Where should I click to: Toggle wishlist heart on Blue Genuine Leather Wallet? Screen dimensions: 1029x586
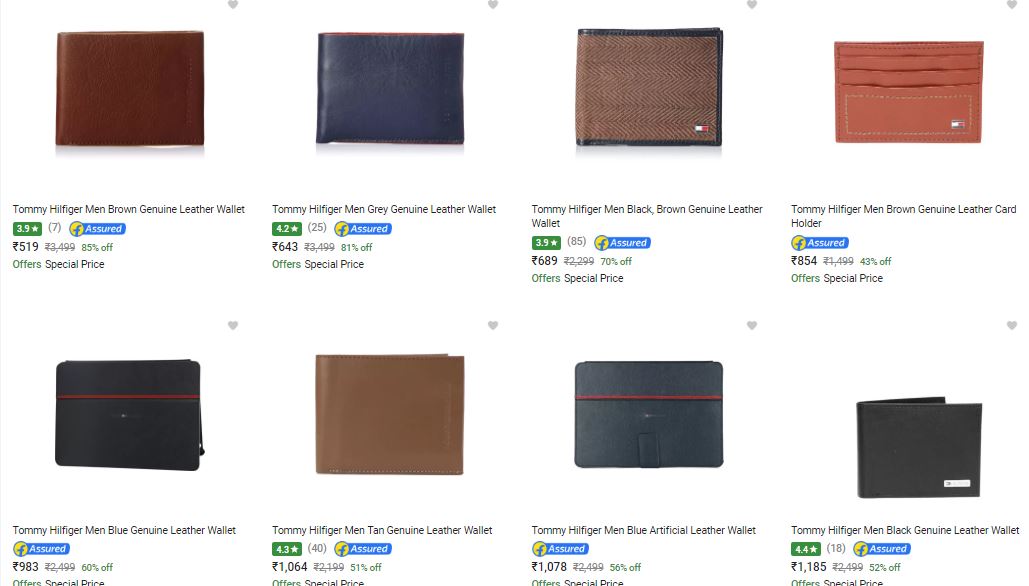click(233, 325)
